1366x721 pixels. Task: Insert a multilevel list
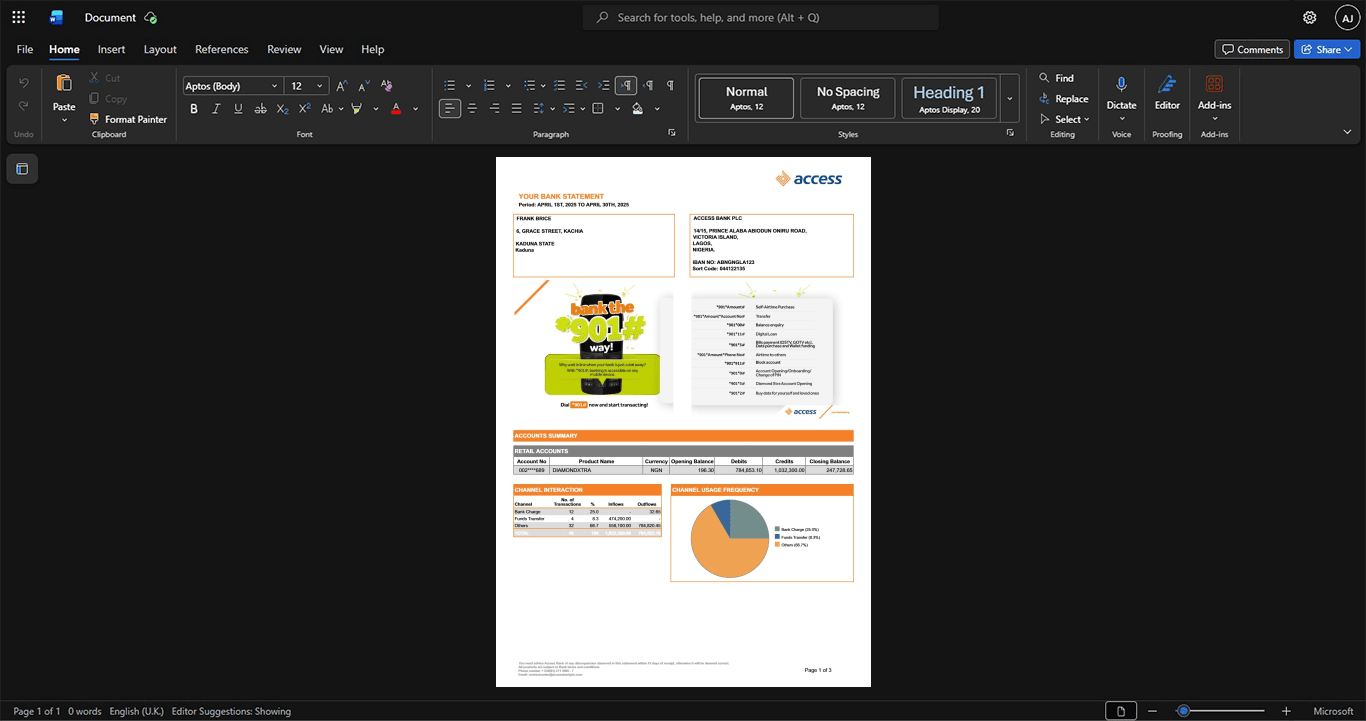529,85
